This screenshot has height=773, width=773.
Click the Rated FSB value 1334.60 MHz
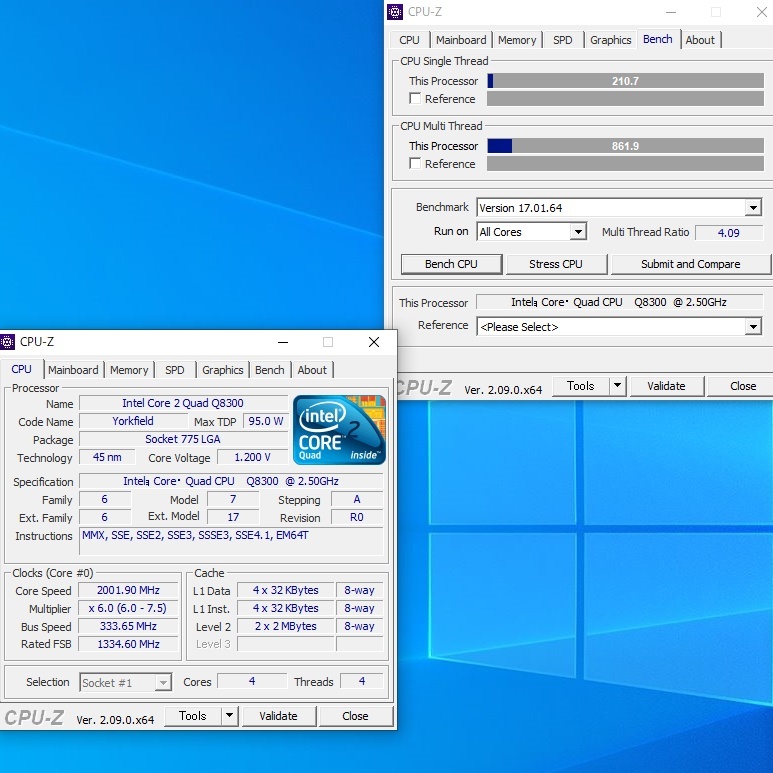[128, 644]
